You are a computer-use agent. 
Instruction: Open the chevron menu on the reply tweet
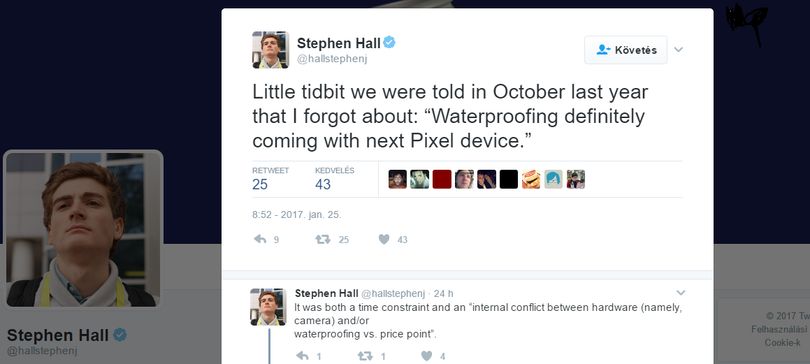point(680,293)
